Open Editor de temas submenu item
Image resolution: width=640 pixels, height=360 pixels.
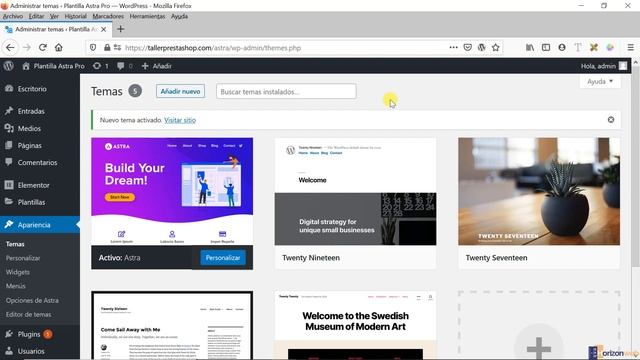[x=28, y=314]
